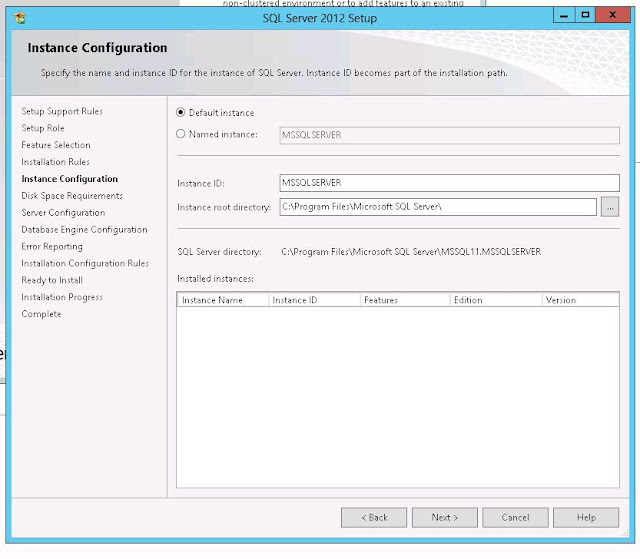Select Error Reporting step in sidebar
Image resolution: width=640 pixels, height=559 pixels.
52,246
